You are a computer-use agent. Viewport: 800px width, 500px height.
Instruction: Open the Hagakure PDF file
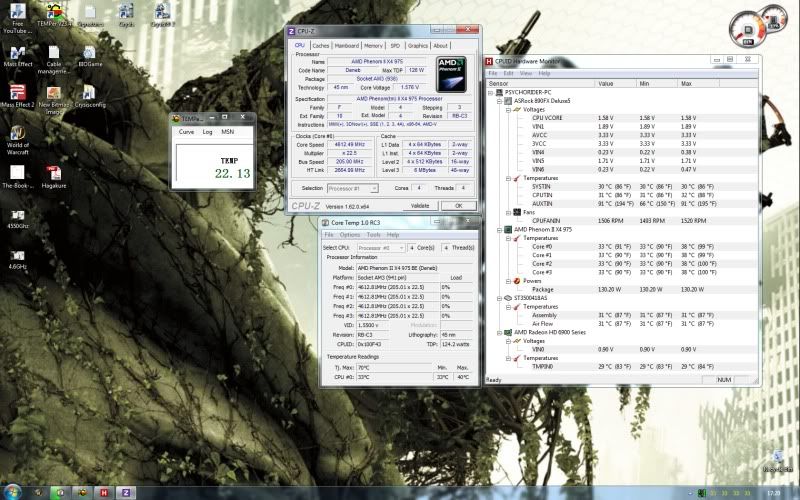click(x=54, y=177)
